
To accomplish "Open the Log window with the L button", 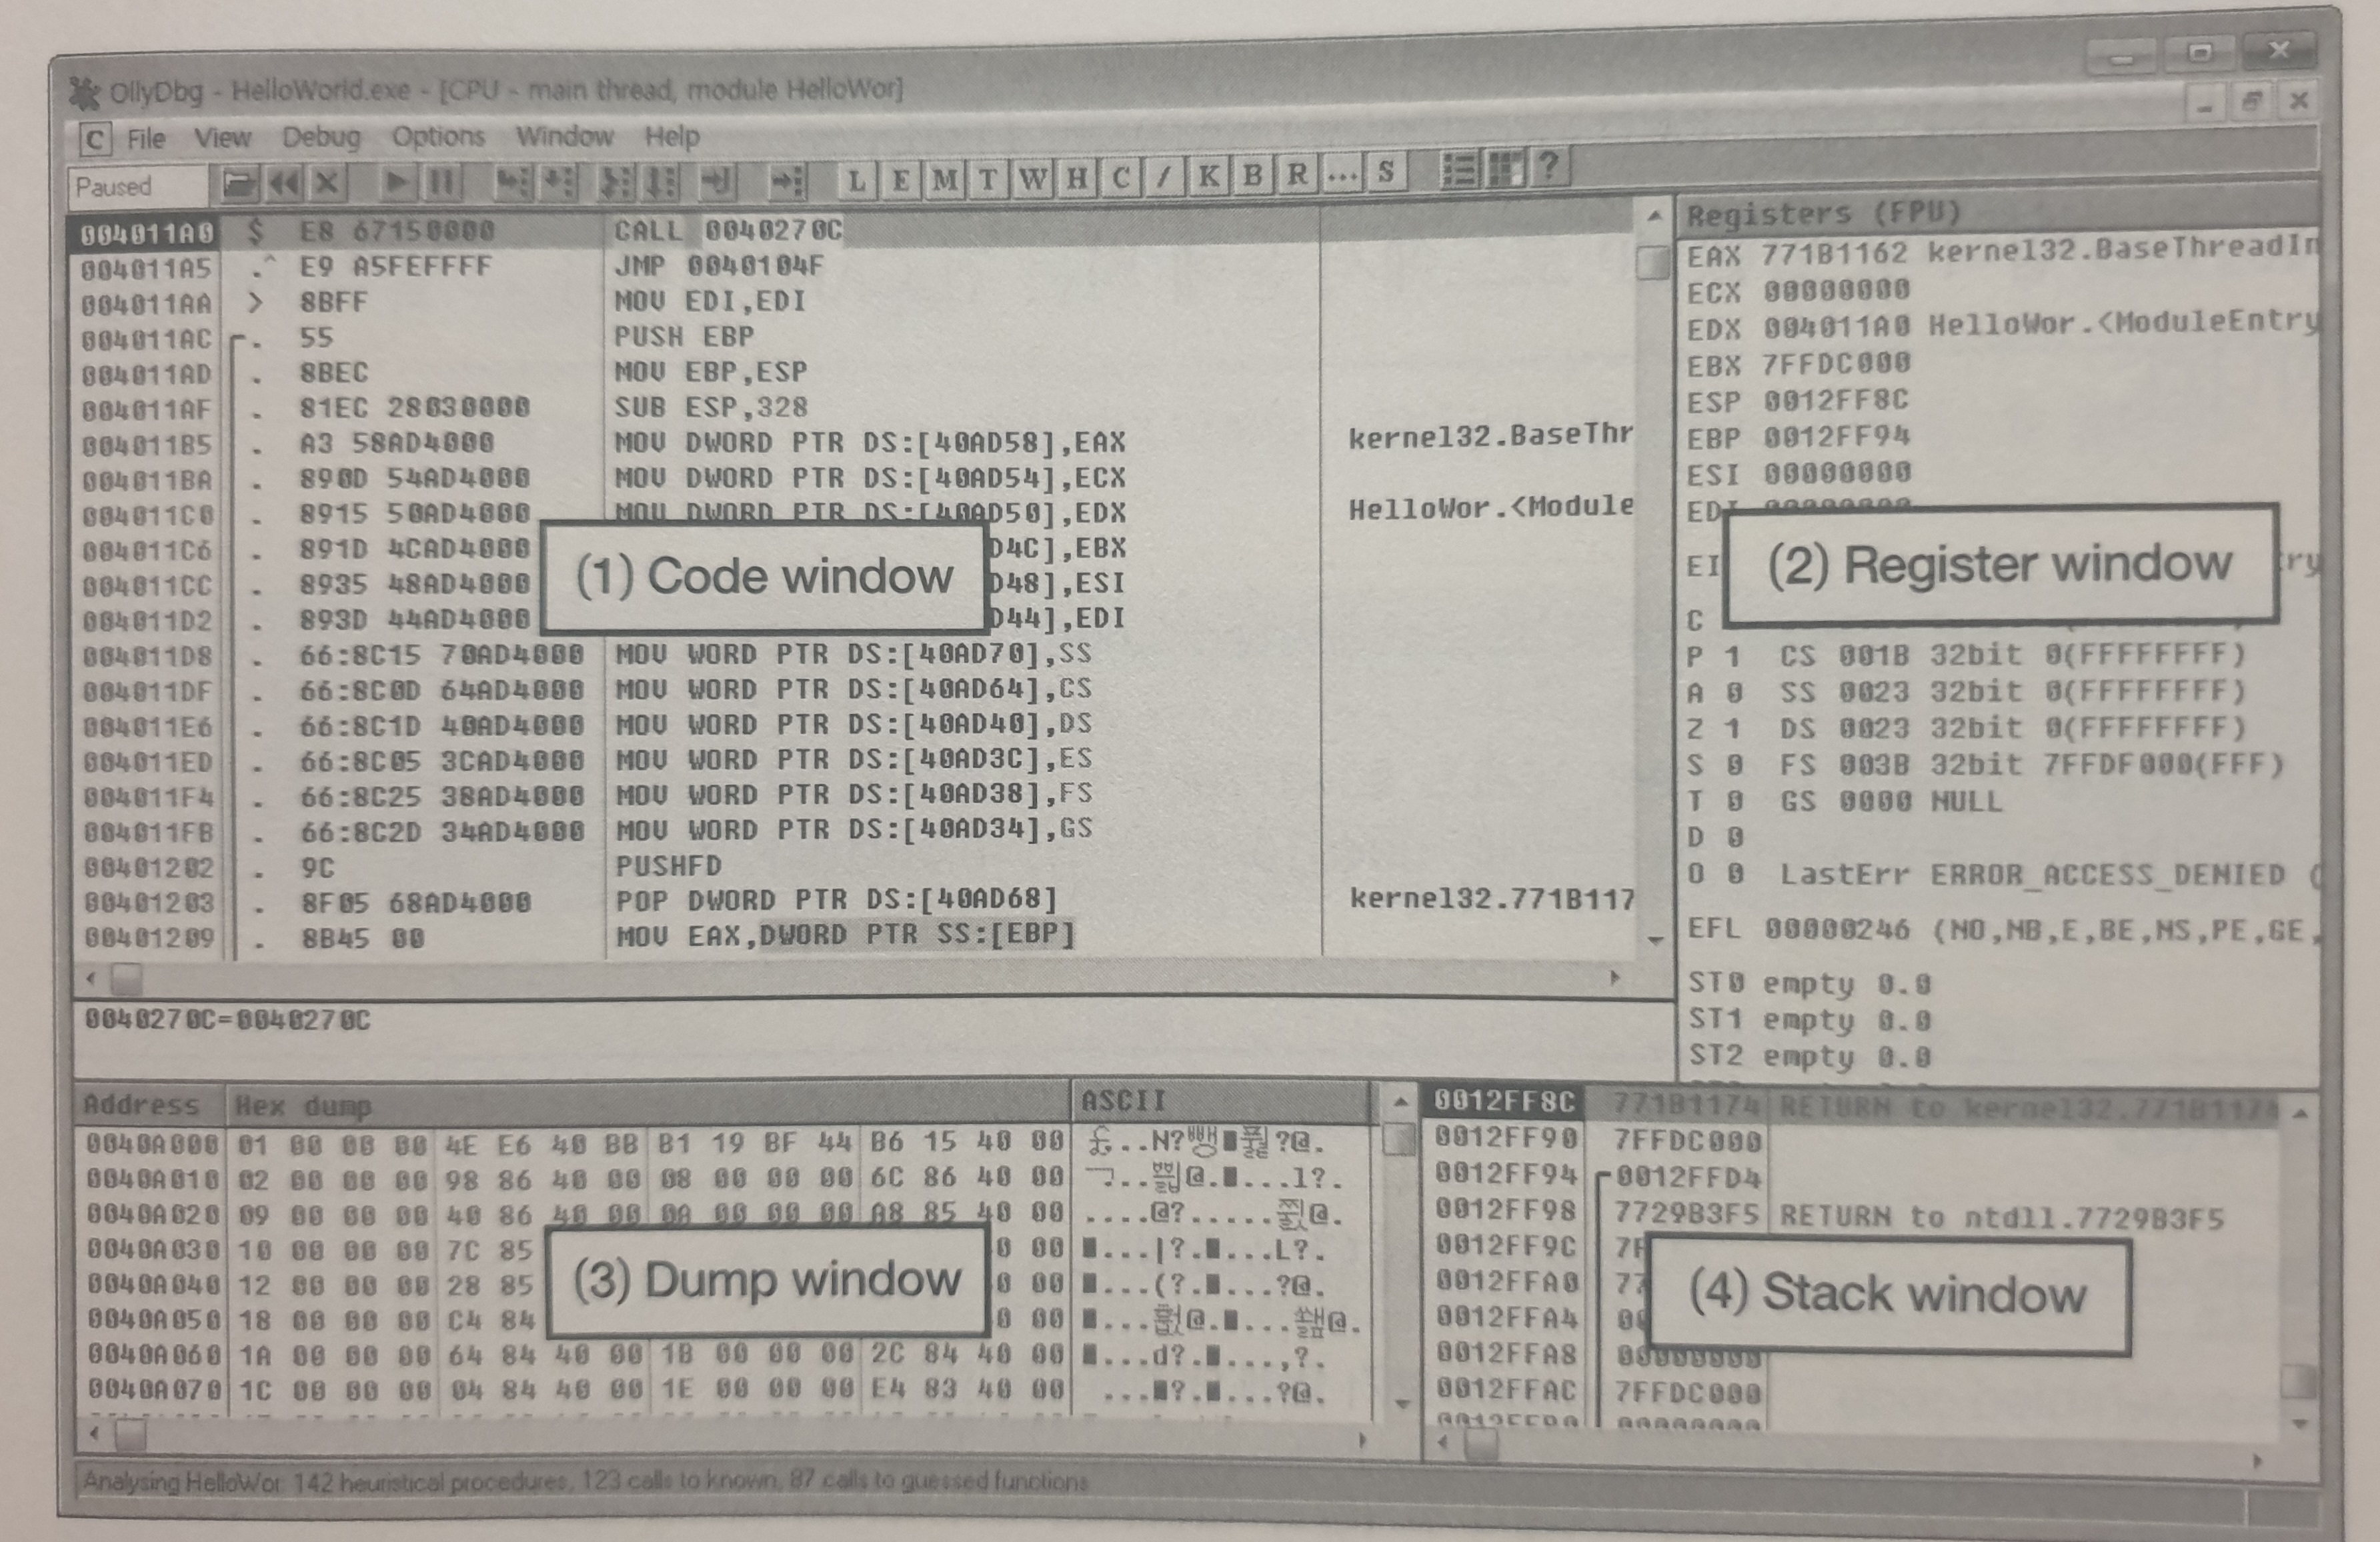I will click(856, 180).
